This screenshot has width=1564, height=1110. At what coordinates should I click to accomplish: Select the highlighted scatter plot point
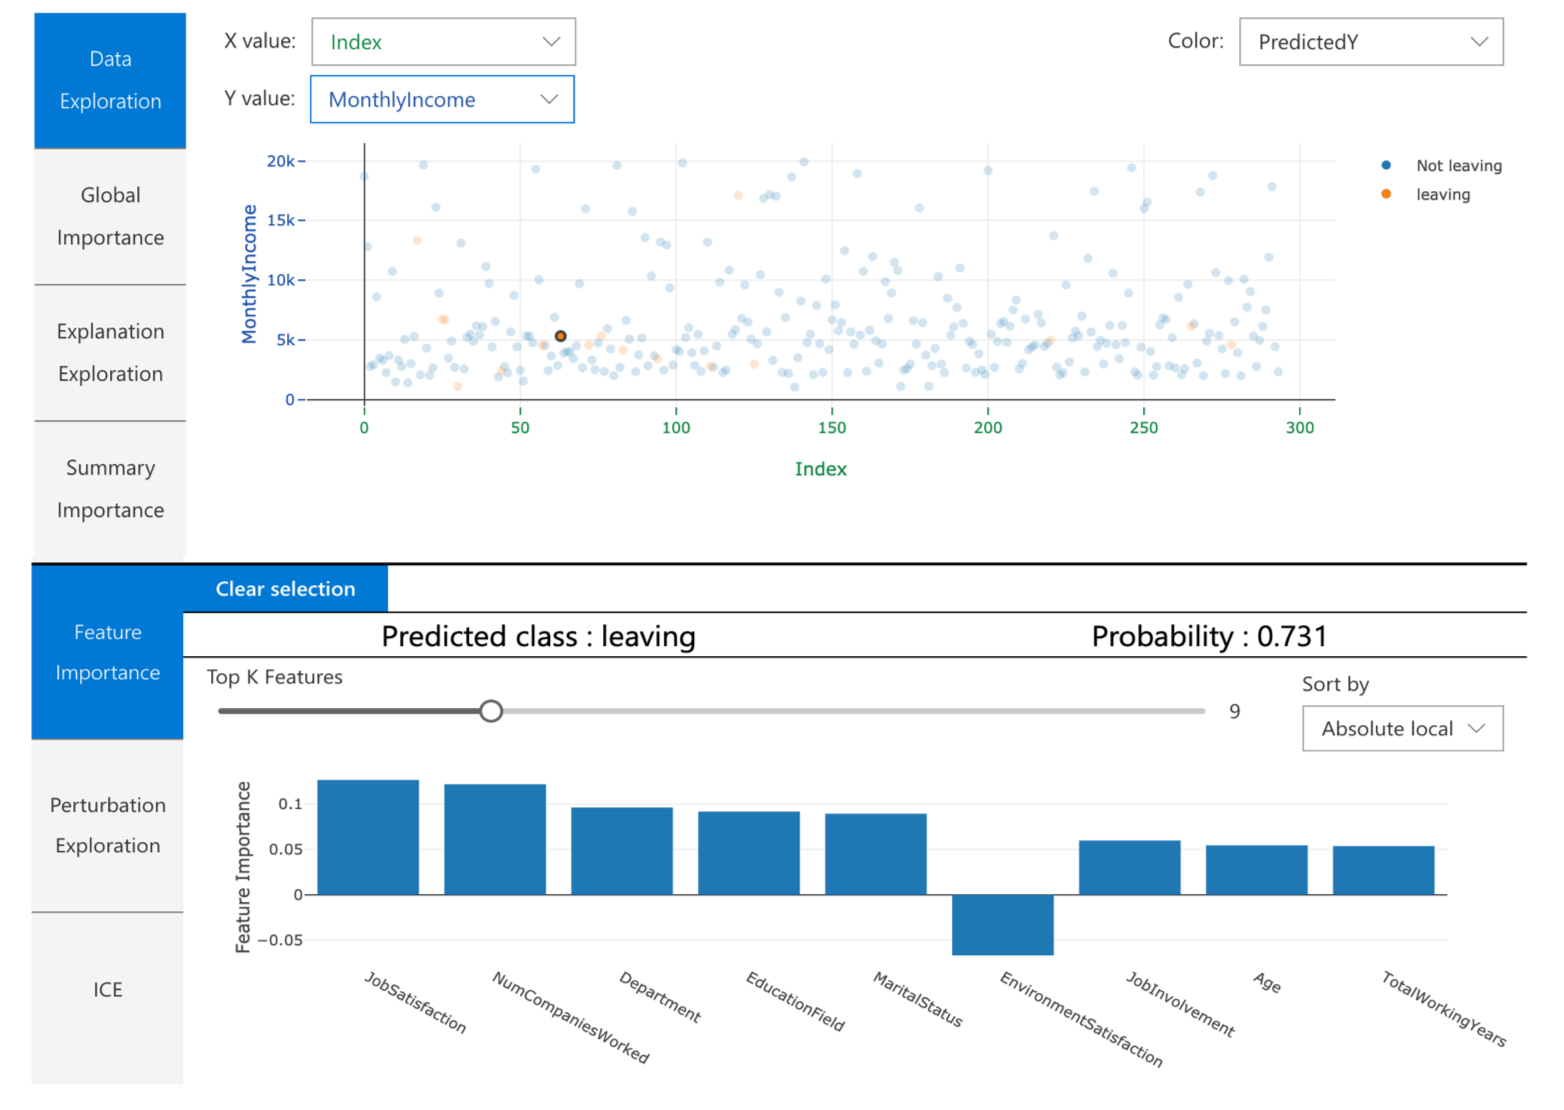click(x=560, y=337)
